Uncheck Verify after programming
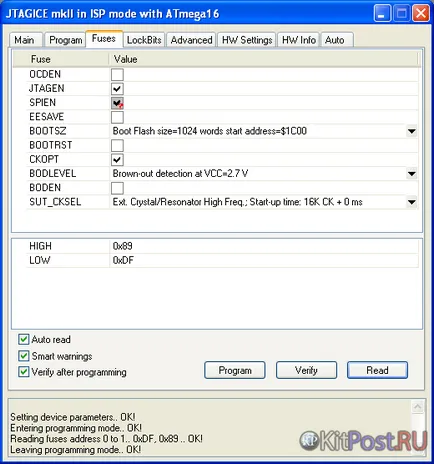 (24, 372)
